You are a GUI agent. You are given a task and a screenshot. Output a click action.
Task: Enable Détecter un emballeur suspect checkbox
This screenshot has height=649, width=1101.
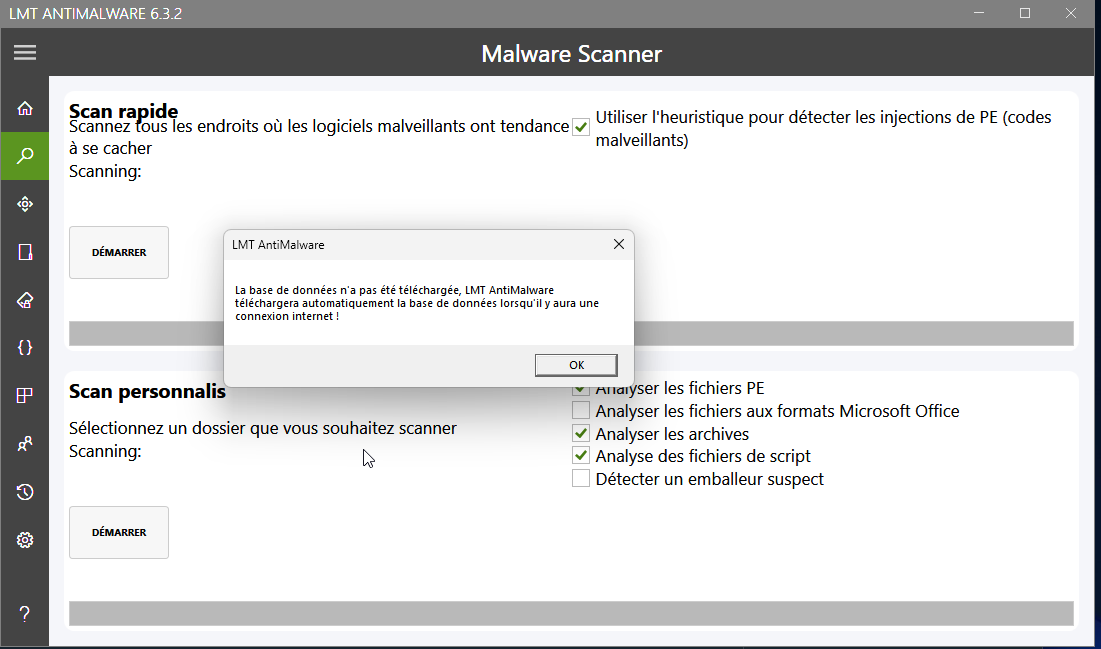point(581,478)
